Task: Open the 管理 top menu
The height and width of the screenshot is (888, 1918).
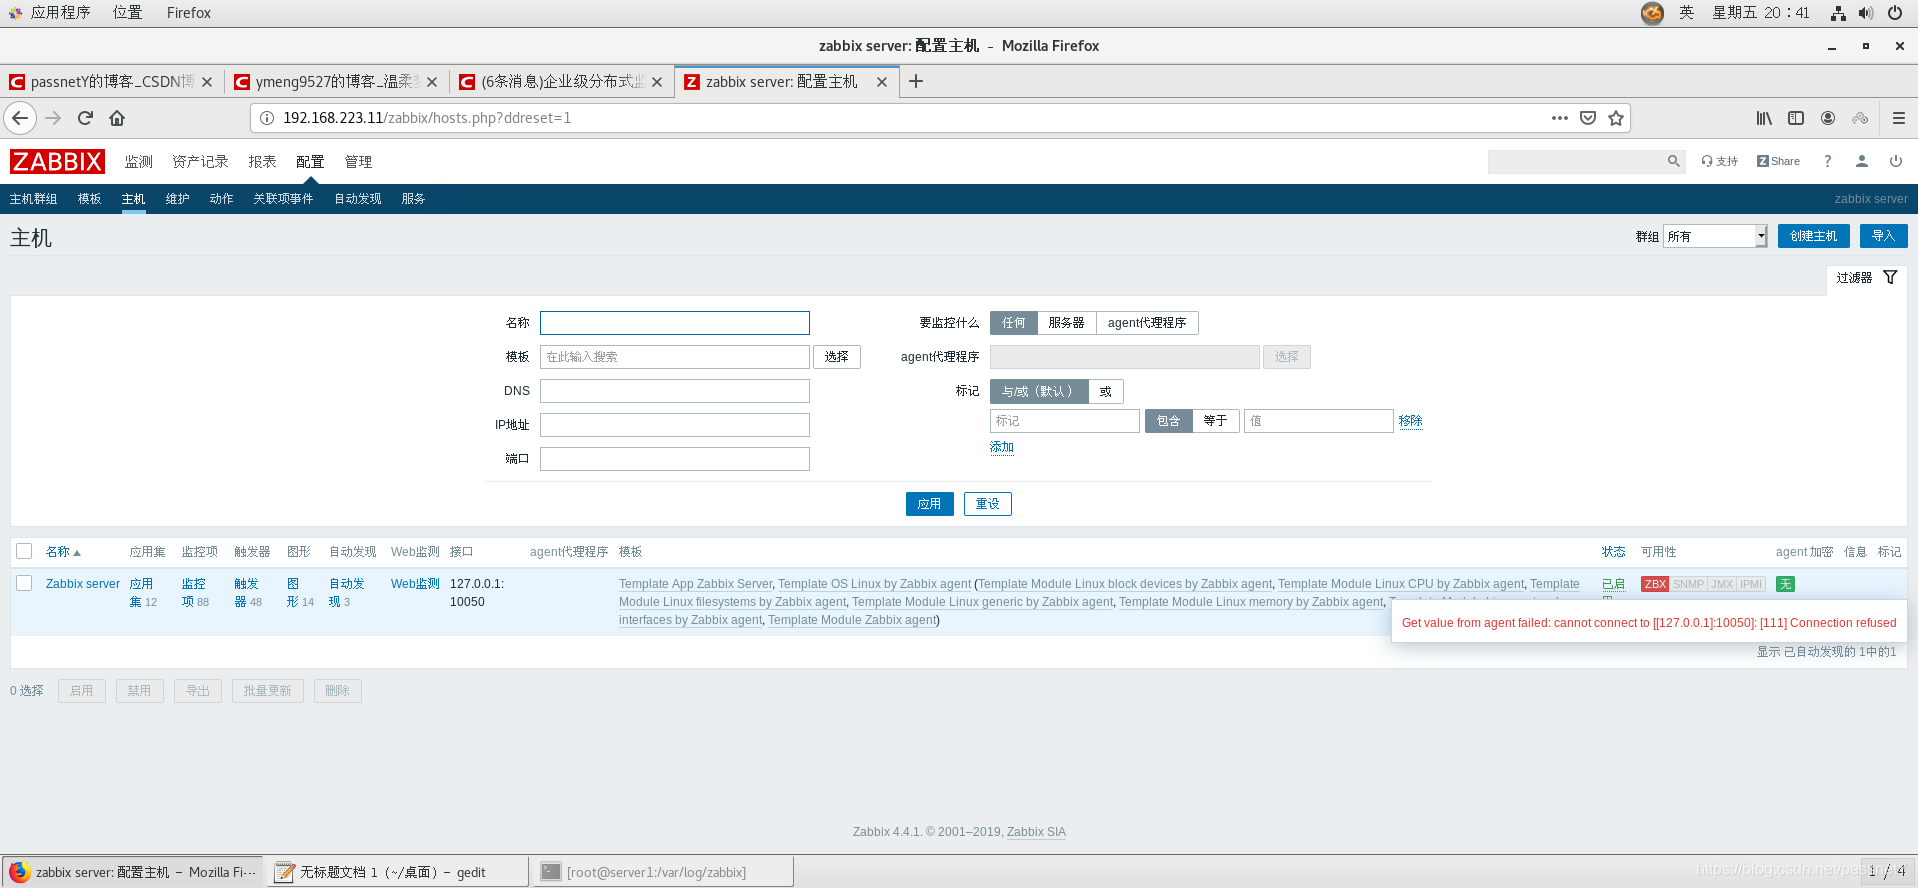Action: pos(358,161)
